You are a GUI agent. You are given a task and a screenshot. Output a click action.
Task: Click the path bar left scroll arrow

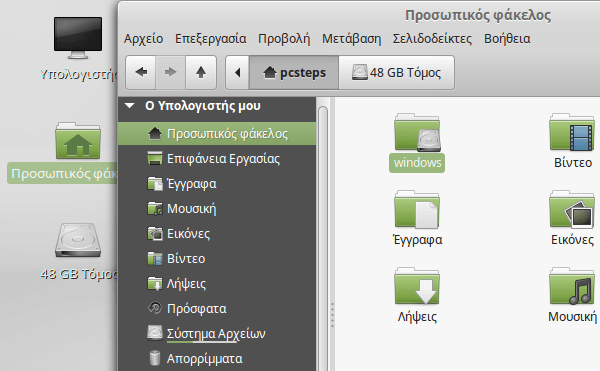(x=238, y=72)
